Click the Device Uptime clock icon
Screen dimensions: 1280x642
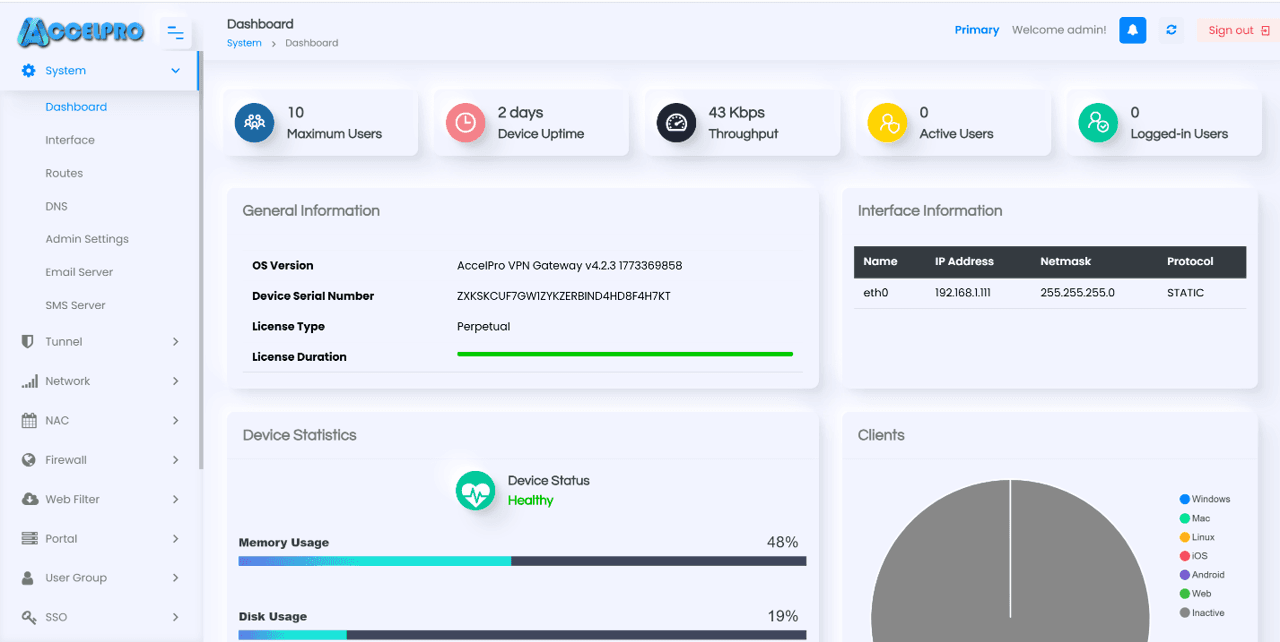[465, 122]
